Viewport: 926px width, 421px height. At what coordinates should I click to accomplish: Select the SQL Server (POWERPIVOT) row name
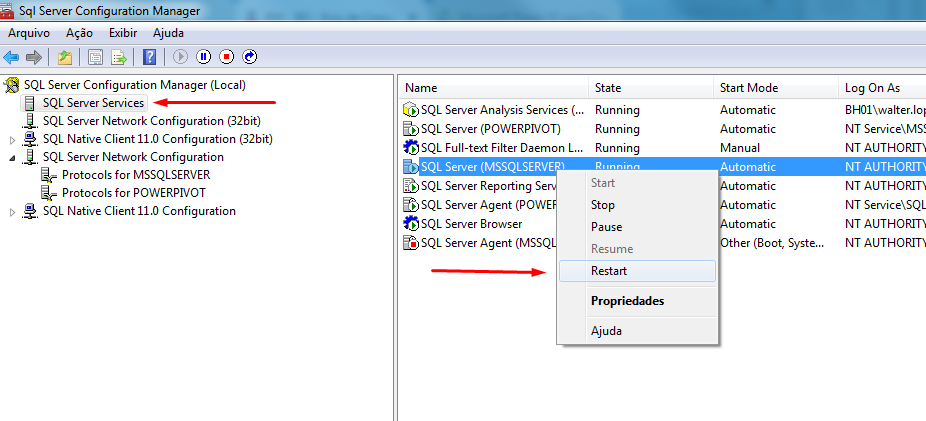(x=491, y=129)
